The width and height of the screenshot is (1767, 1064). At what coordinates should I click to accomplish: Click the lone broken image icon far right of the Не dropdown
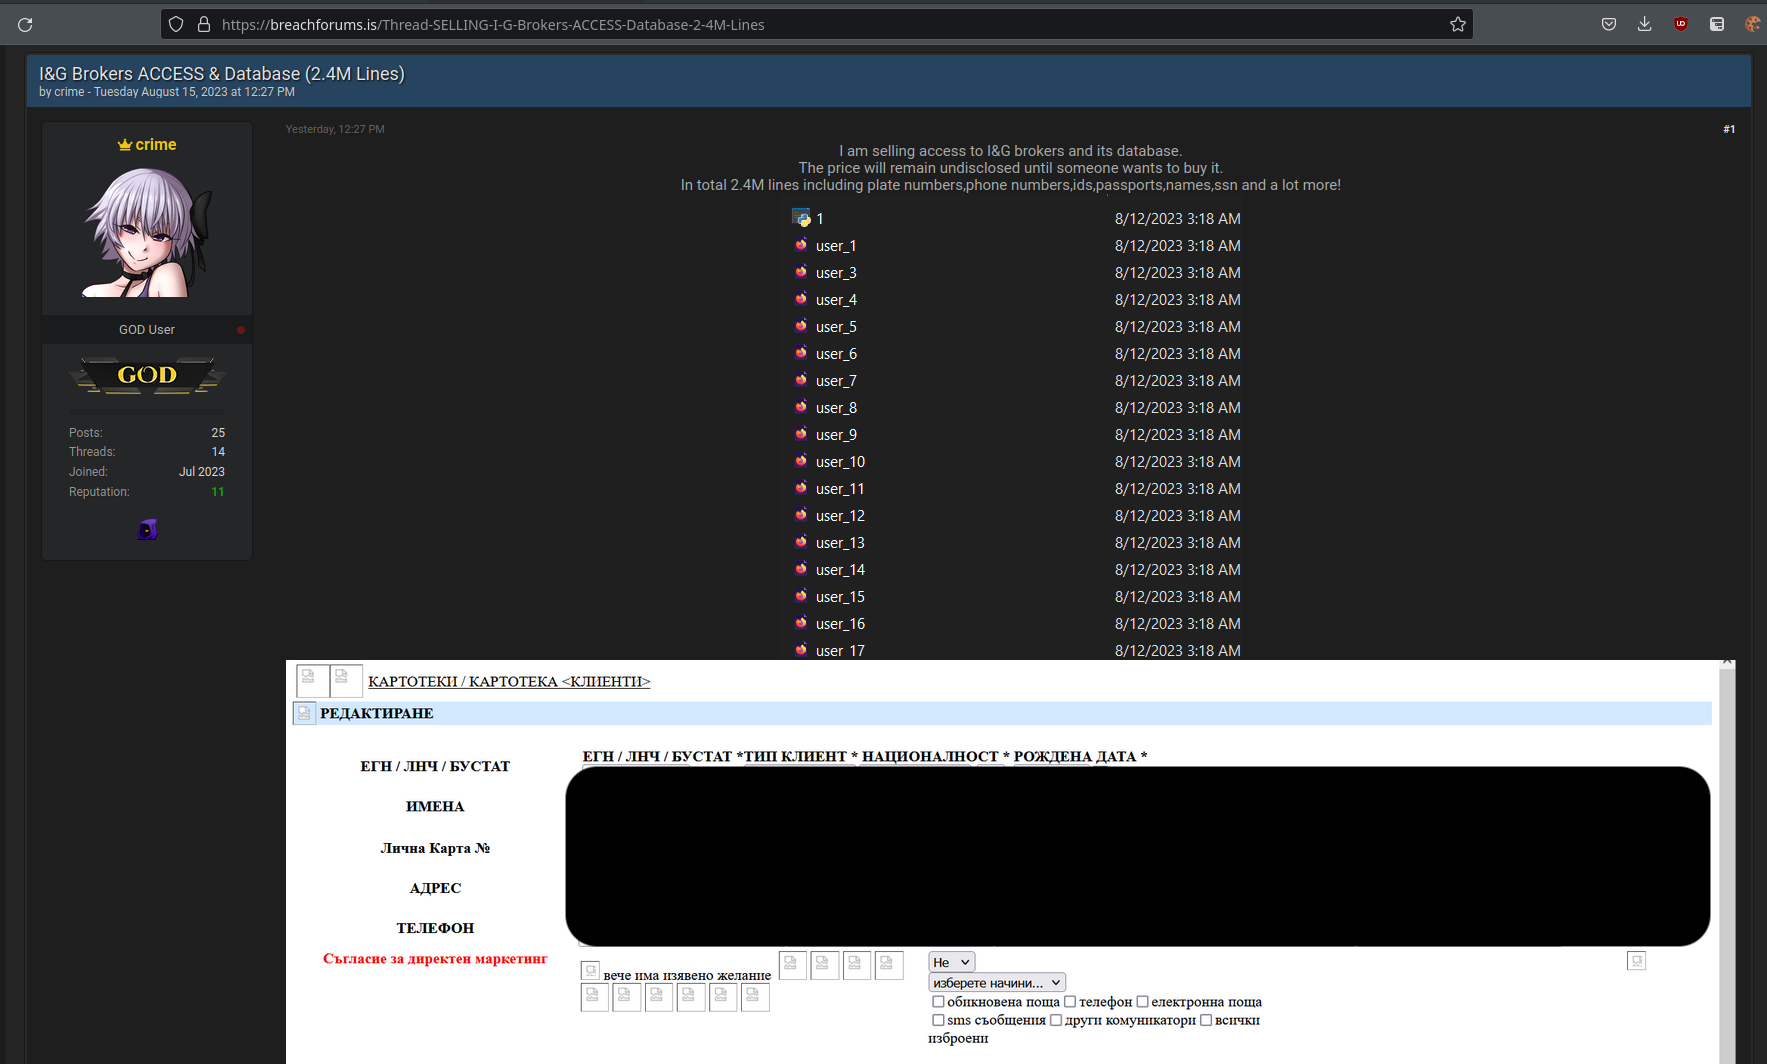click(x=1636, y=961)
